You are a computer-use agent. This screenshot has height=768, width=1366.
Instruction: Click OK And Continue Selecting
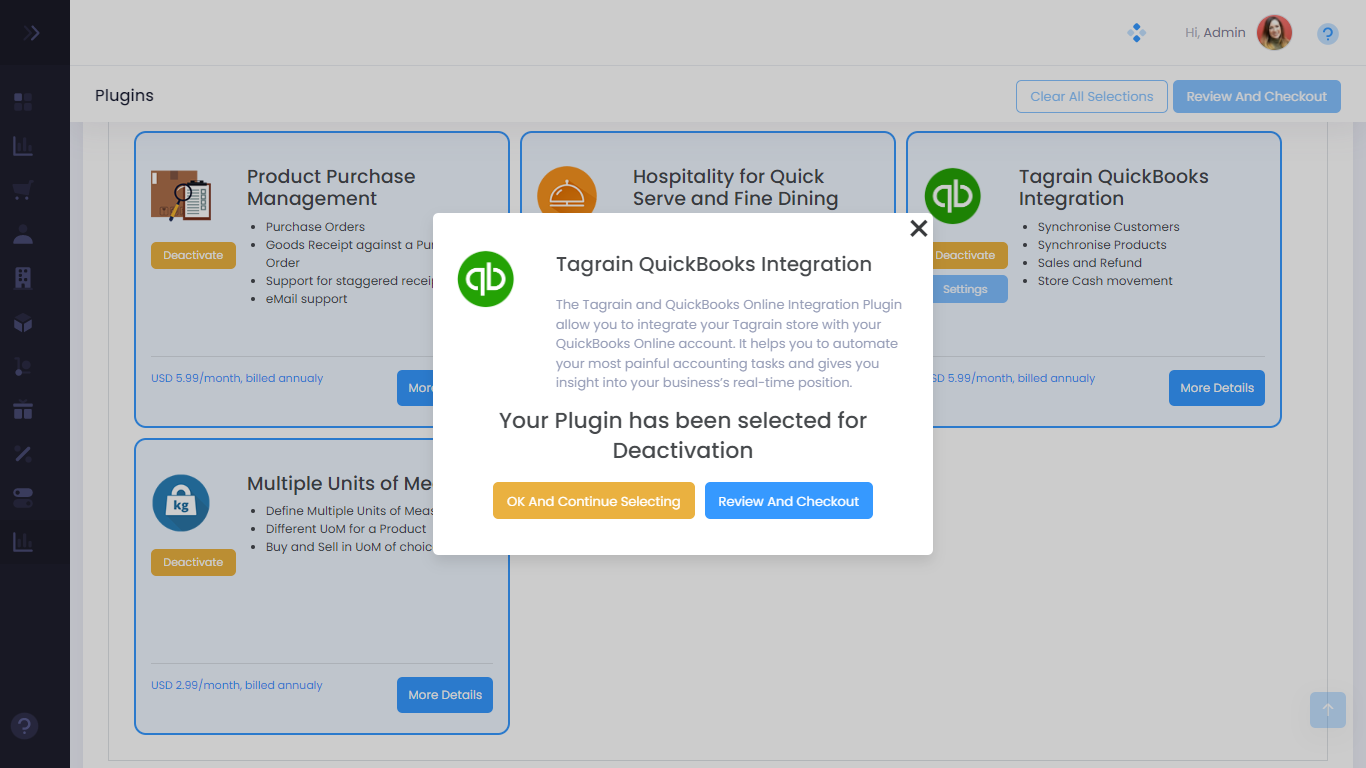tap(593, 501)
